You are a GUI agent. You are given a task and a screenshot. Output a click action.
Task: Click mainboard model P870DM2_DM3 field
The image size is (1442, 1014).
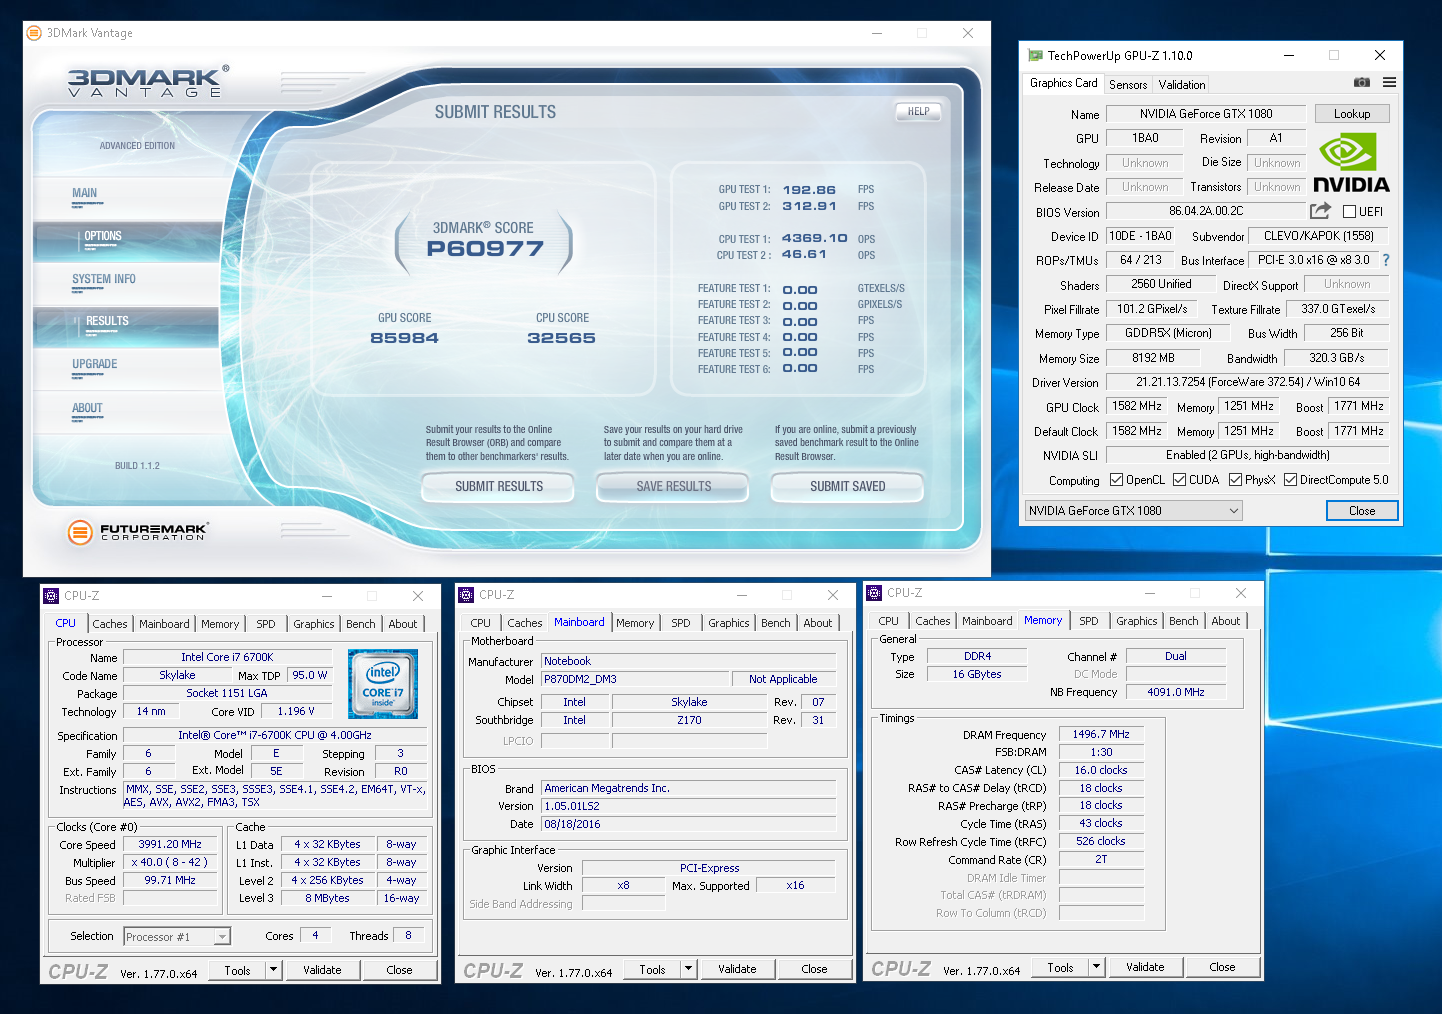(x=636, y=679)
